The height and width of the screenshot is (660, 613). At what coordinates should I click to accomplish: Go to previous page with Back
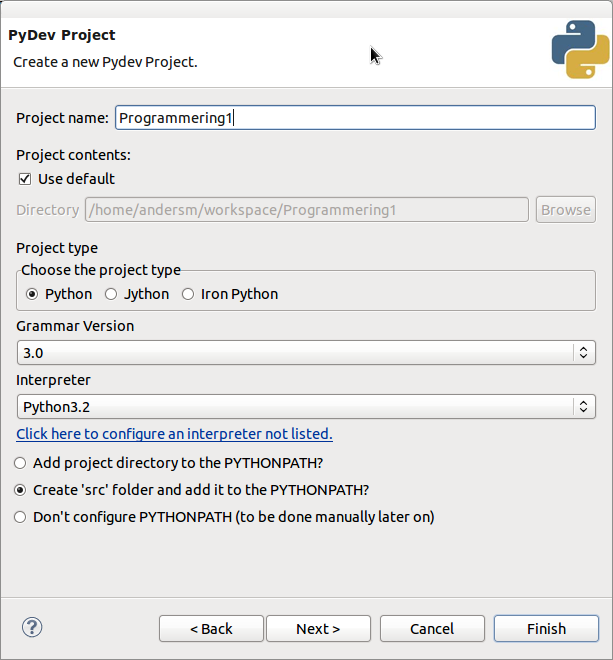(211, 629)
